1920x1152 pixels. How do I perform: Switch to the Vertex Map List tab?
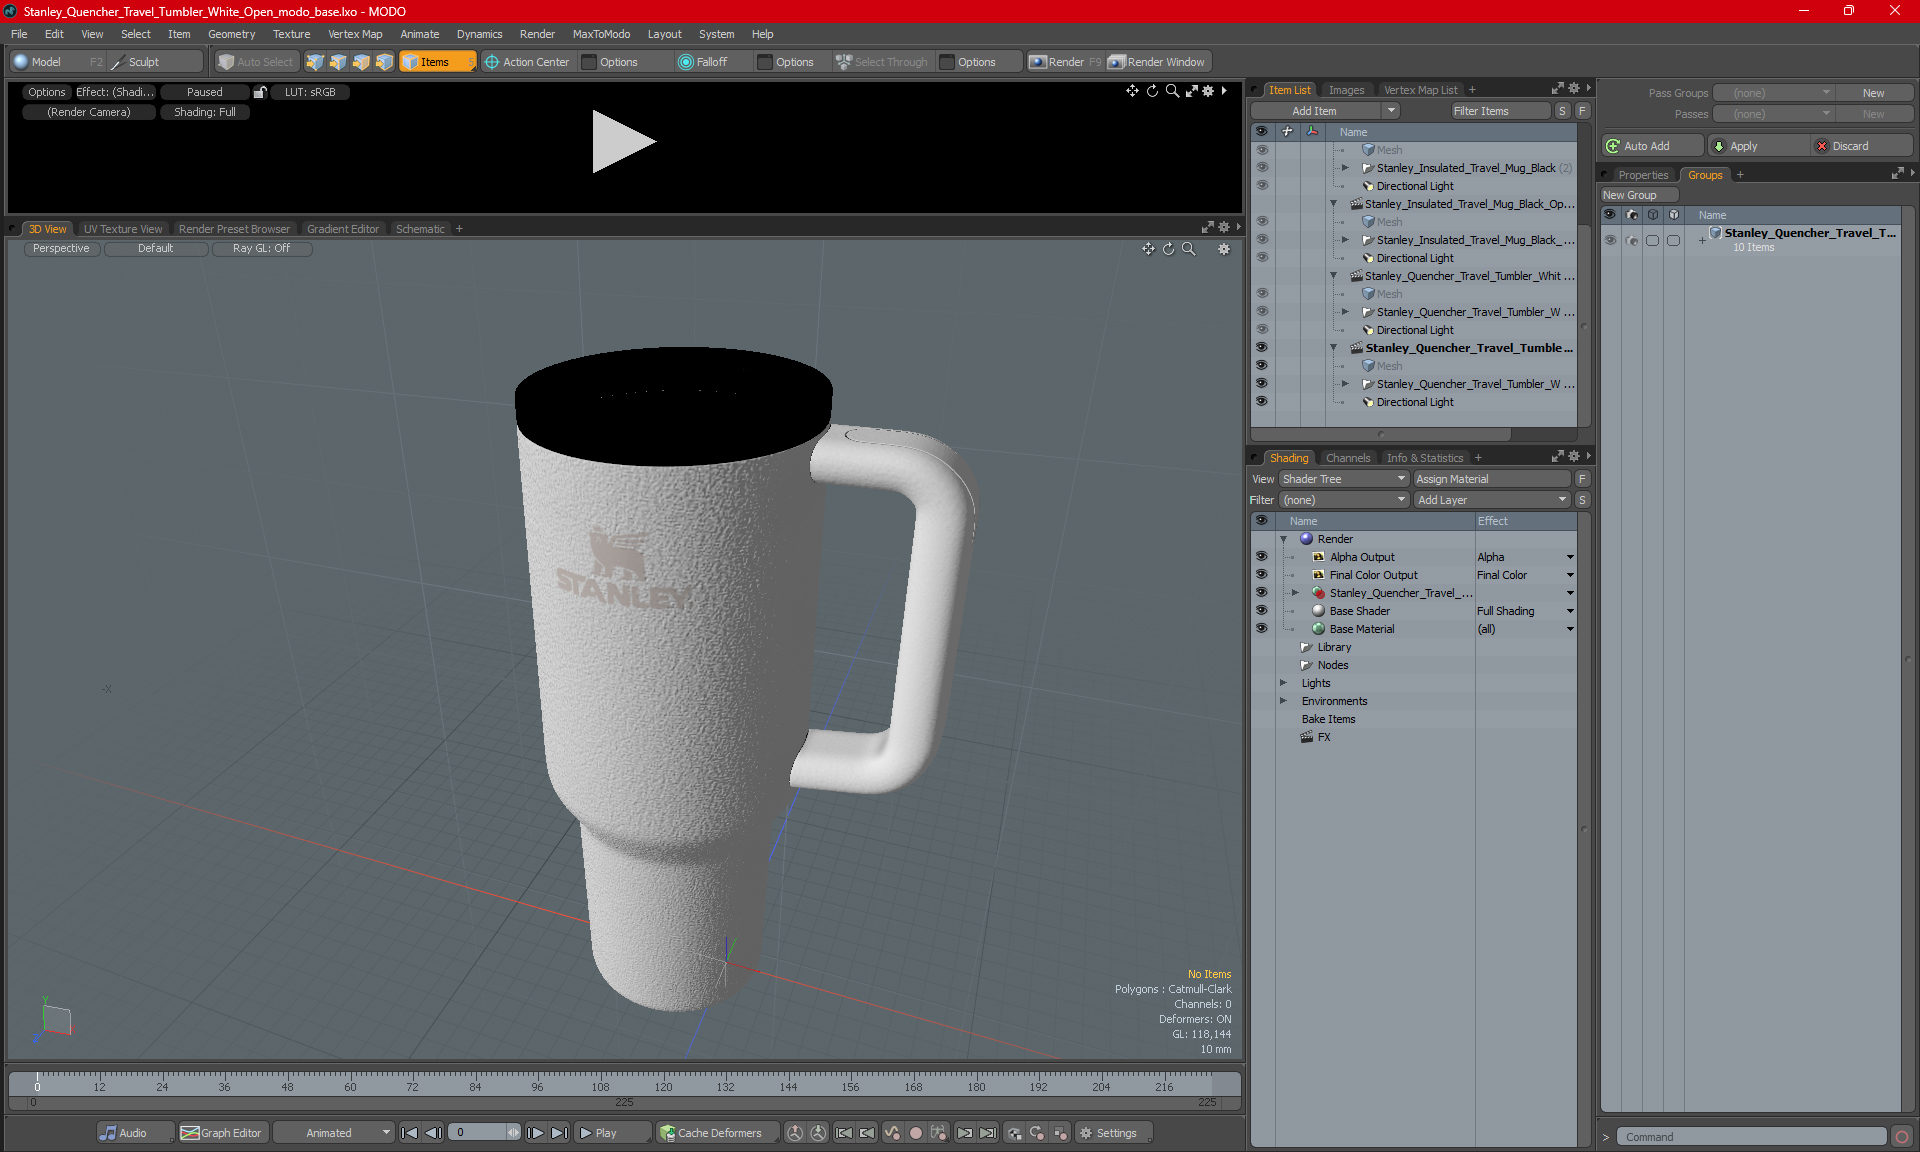[1420, 90]
